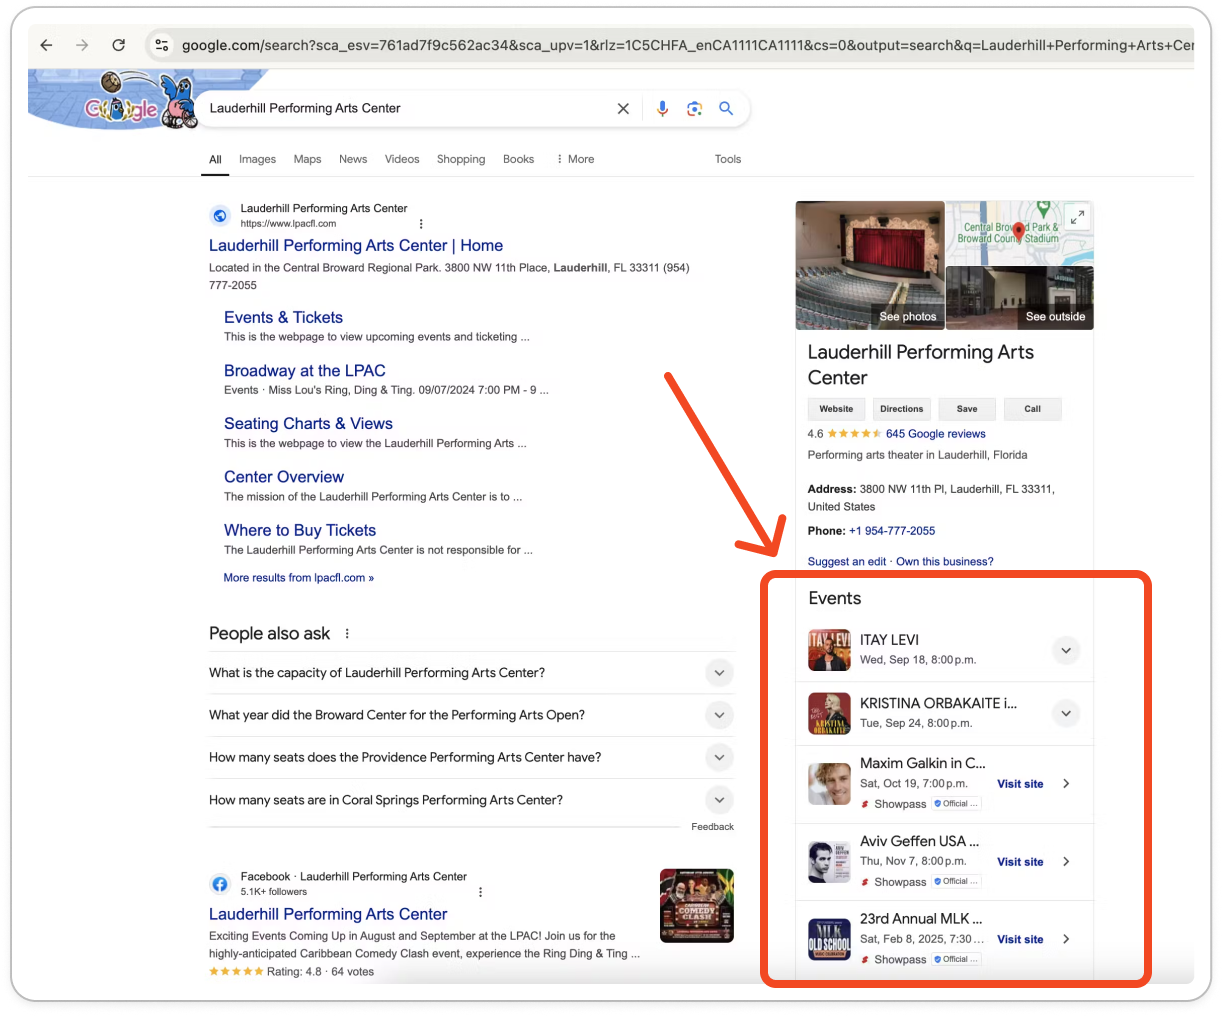Open the Where to Buy Tickets sitelink
Image resolution: width=1223 pixels, height=1016 pixels.
click(300, 531)
